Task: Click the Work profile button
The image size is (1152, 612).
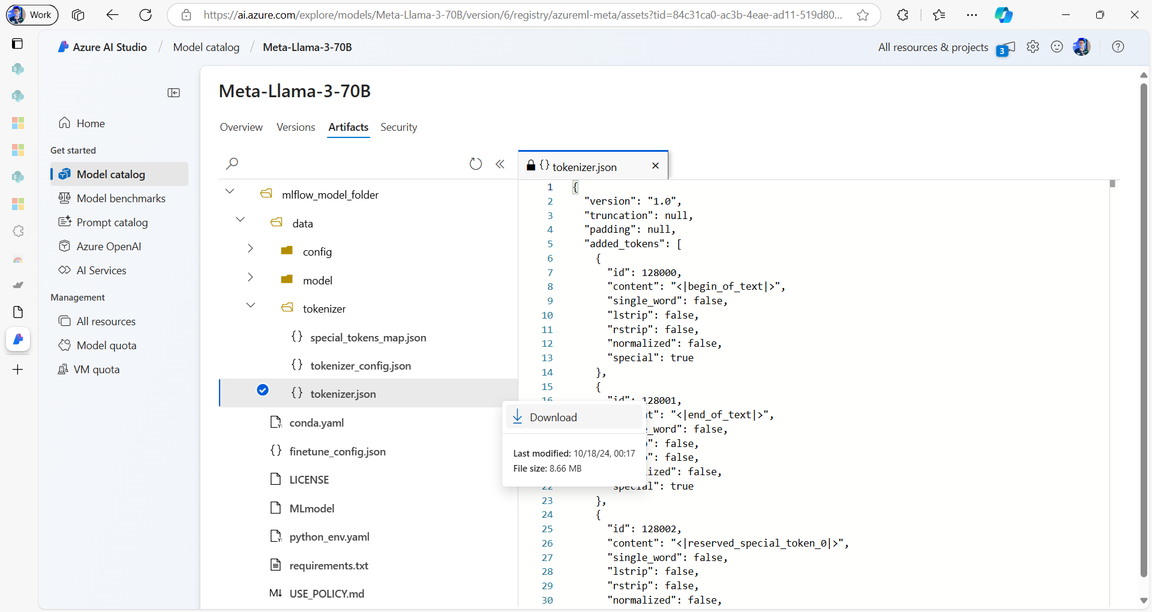Action: pyautogui.click(x=32, y=15)
